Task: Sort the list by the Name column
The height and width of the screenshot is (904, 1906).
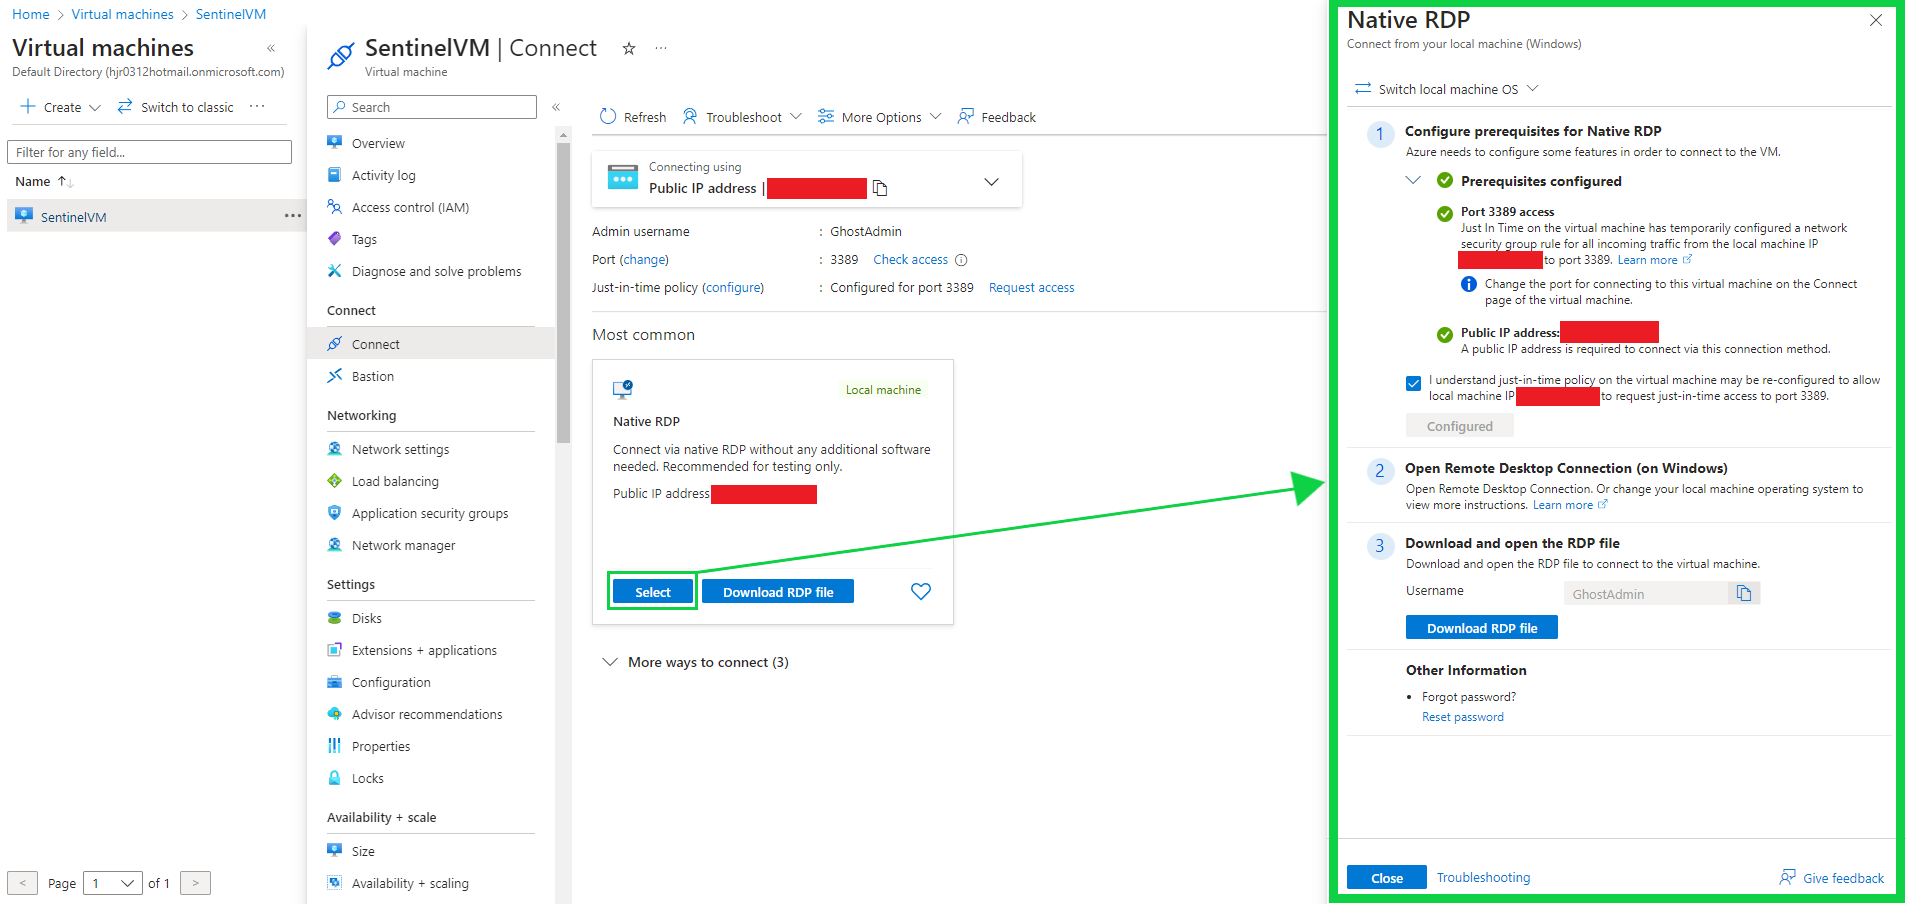Action: (44, 181)
